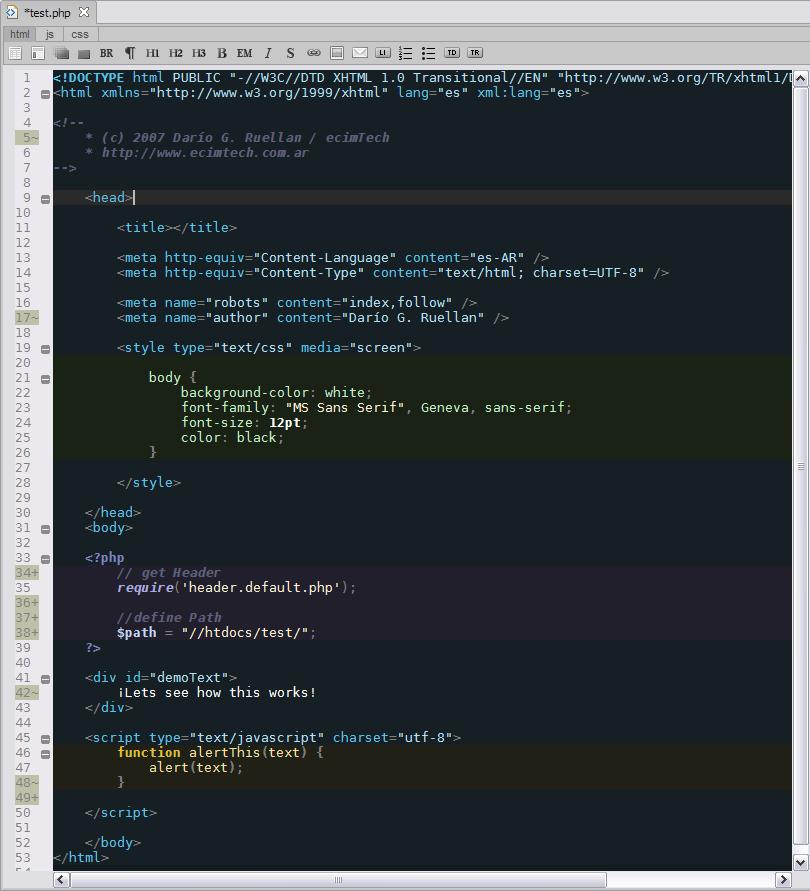
Task: Click the test.php file type icon
Action: coord(12,12)
